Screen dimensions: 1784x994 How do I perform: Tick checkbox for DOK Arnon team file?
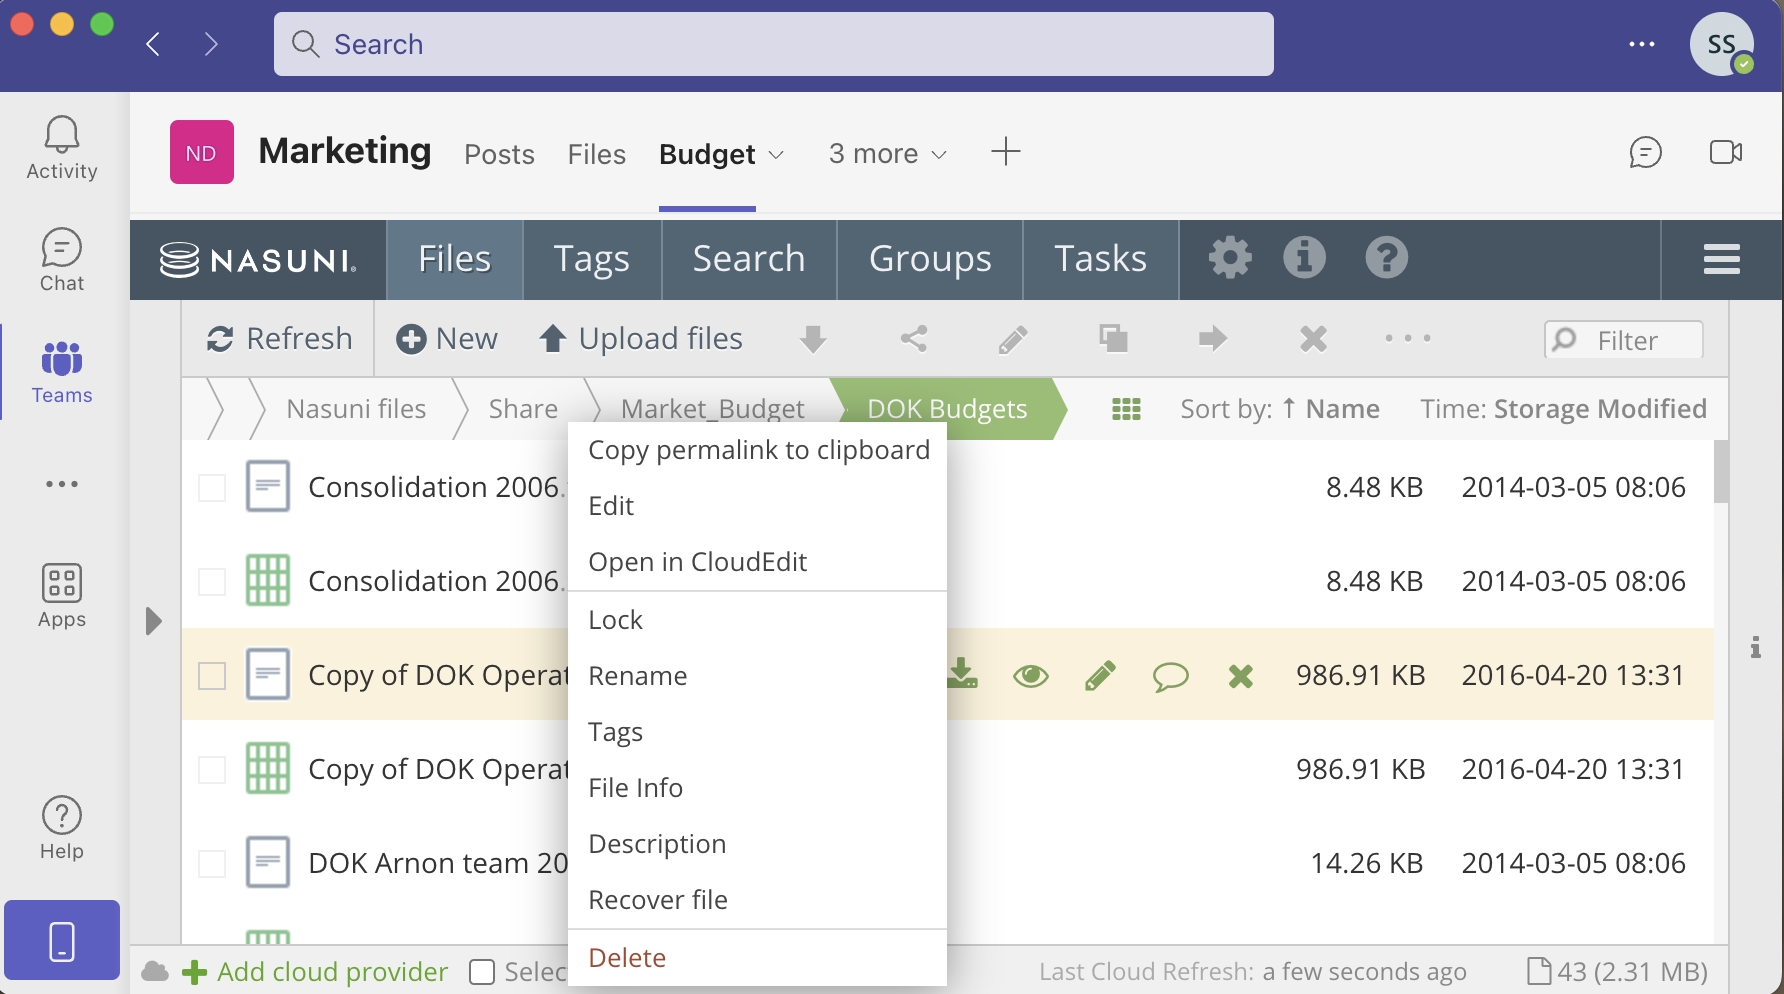click(x=212, y=864)
